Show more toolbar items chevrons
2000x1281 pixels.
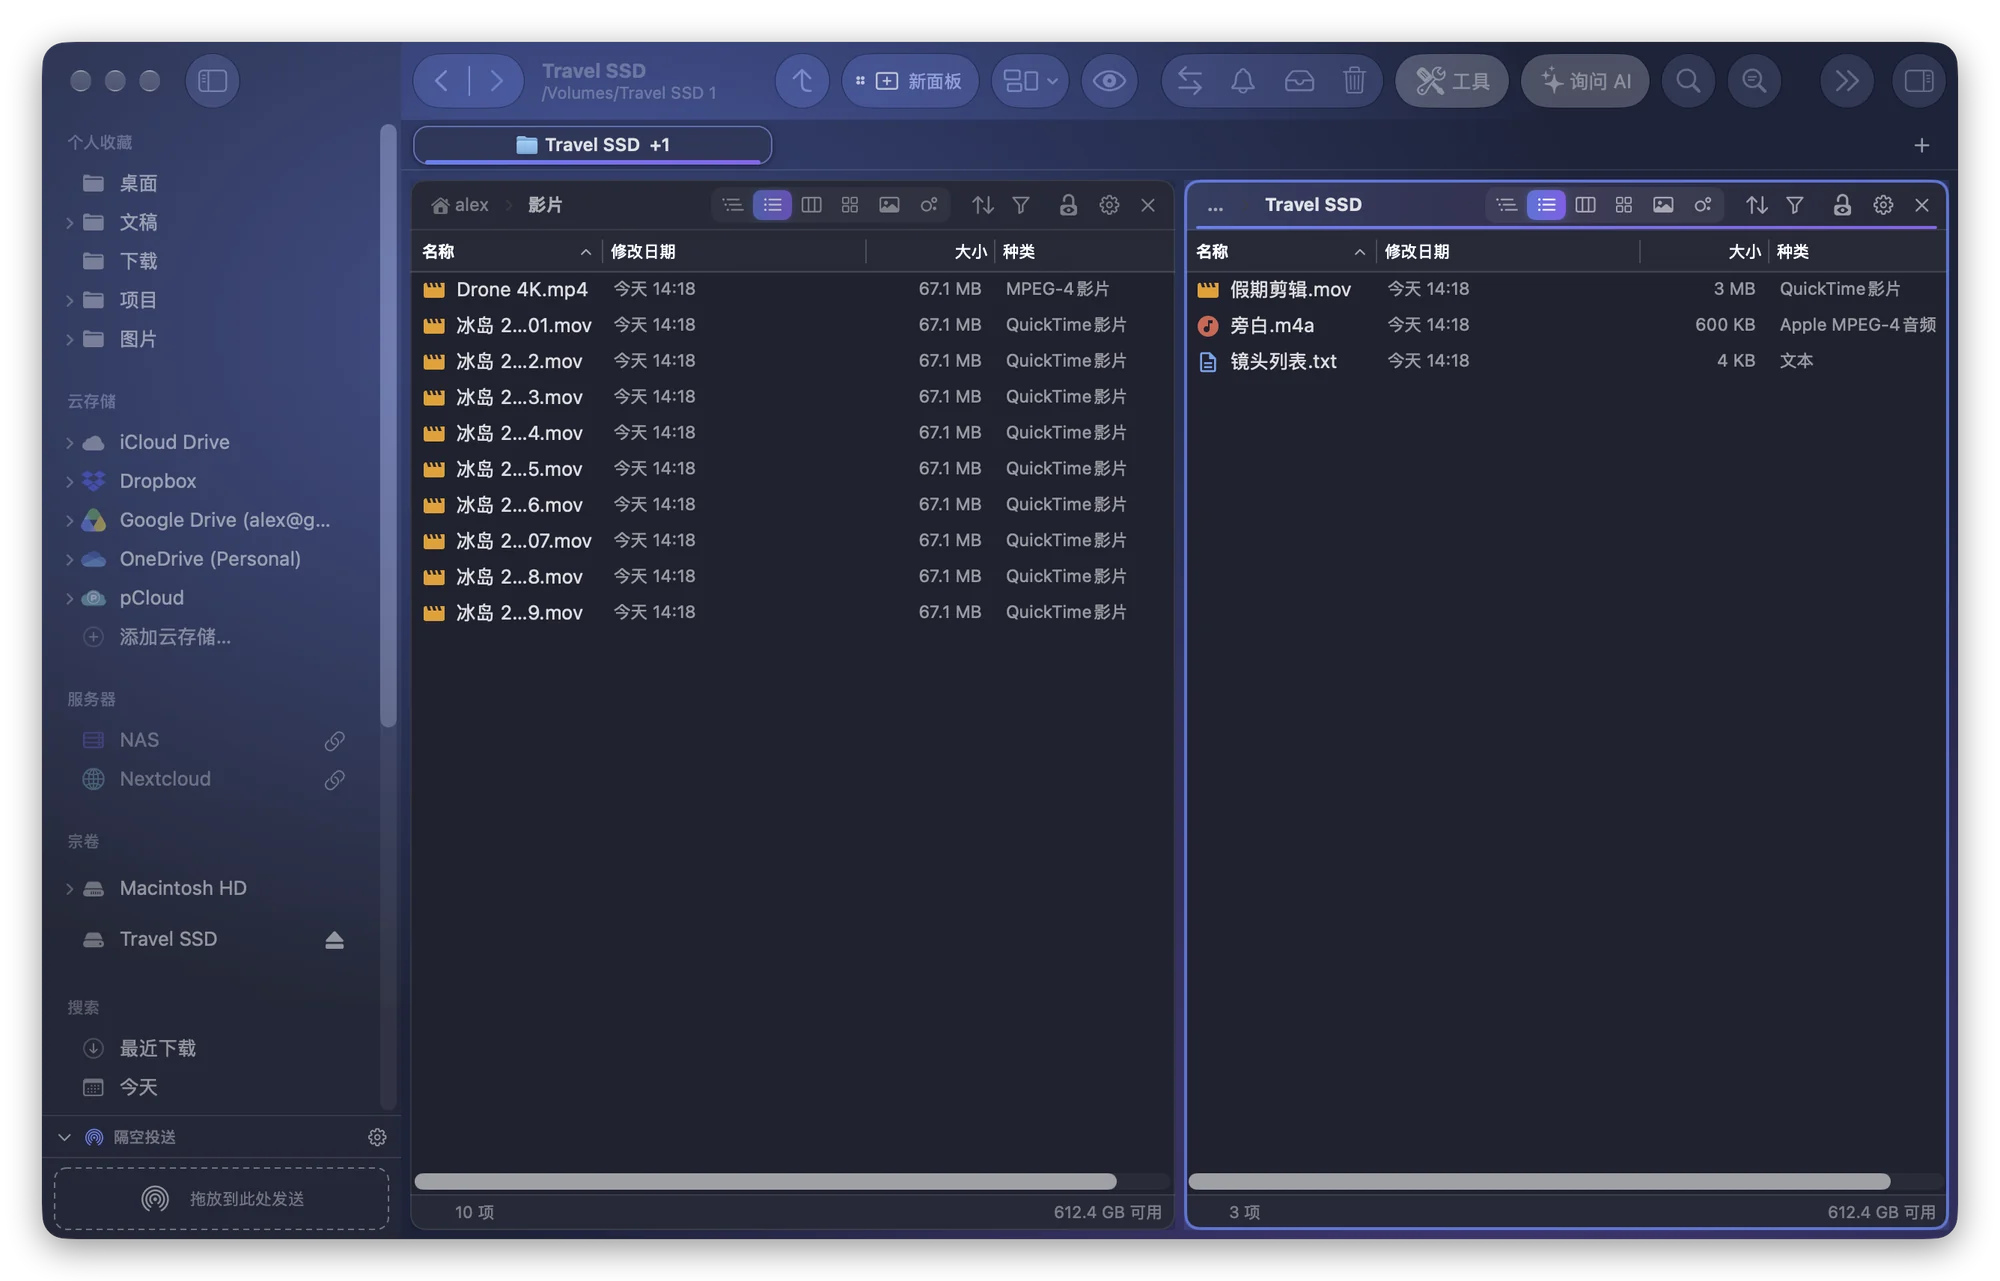pos(1846,81)
